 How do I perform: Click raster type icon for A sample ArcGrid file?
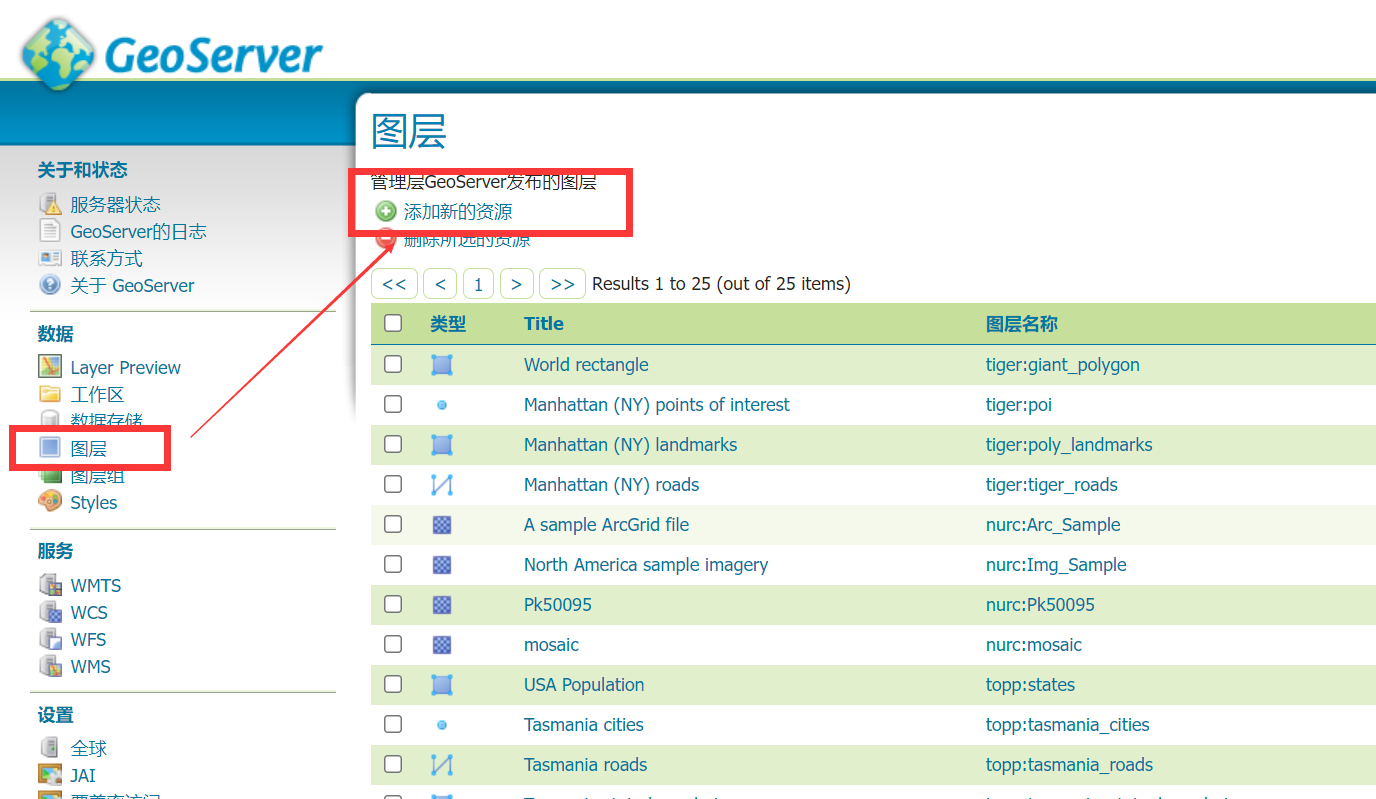pos(442,525)
